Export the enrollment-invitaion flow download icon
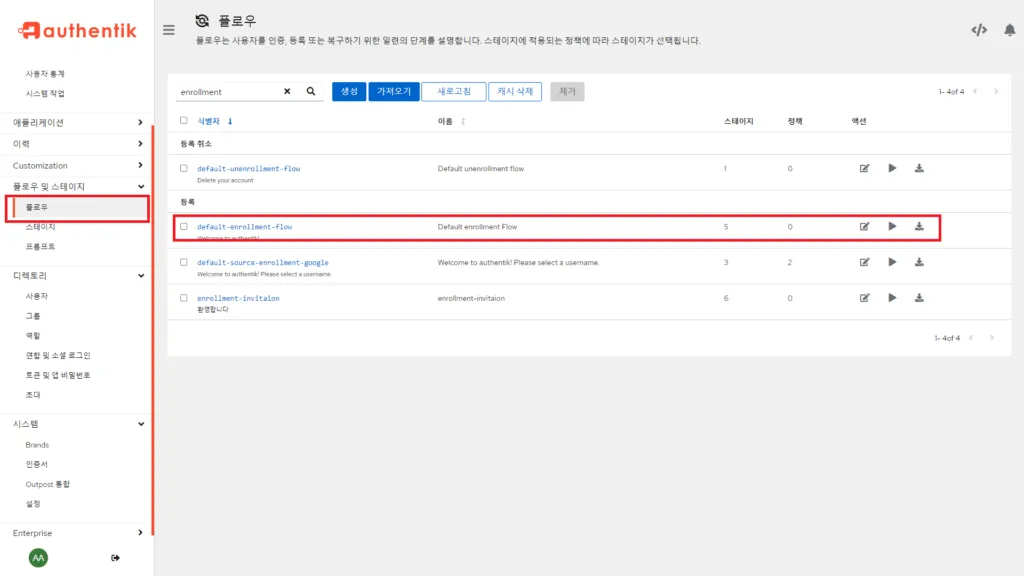Viewport: 1024px width, 576px height. tap(919, 298)
